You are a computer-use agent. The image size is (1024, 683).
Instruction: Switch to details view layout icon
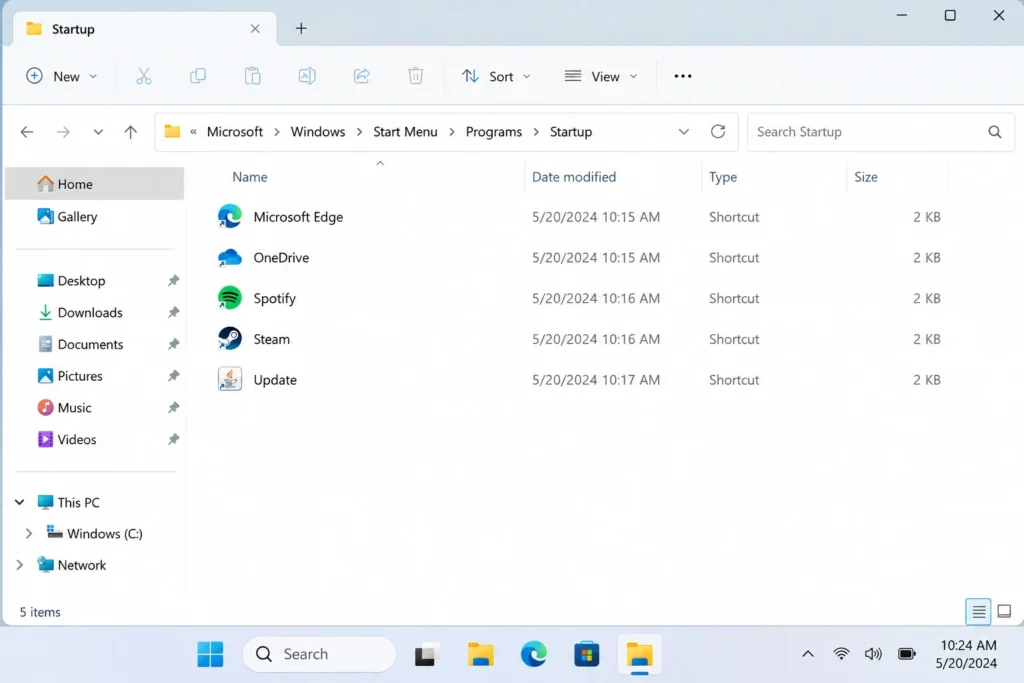click(x=978, y=612)
